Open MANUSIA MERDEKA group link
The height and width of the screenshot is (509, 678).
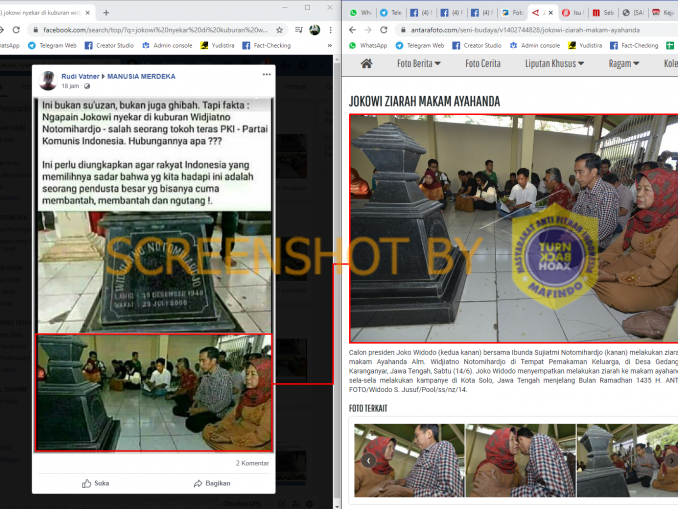[141, 77]
